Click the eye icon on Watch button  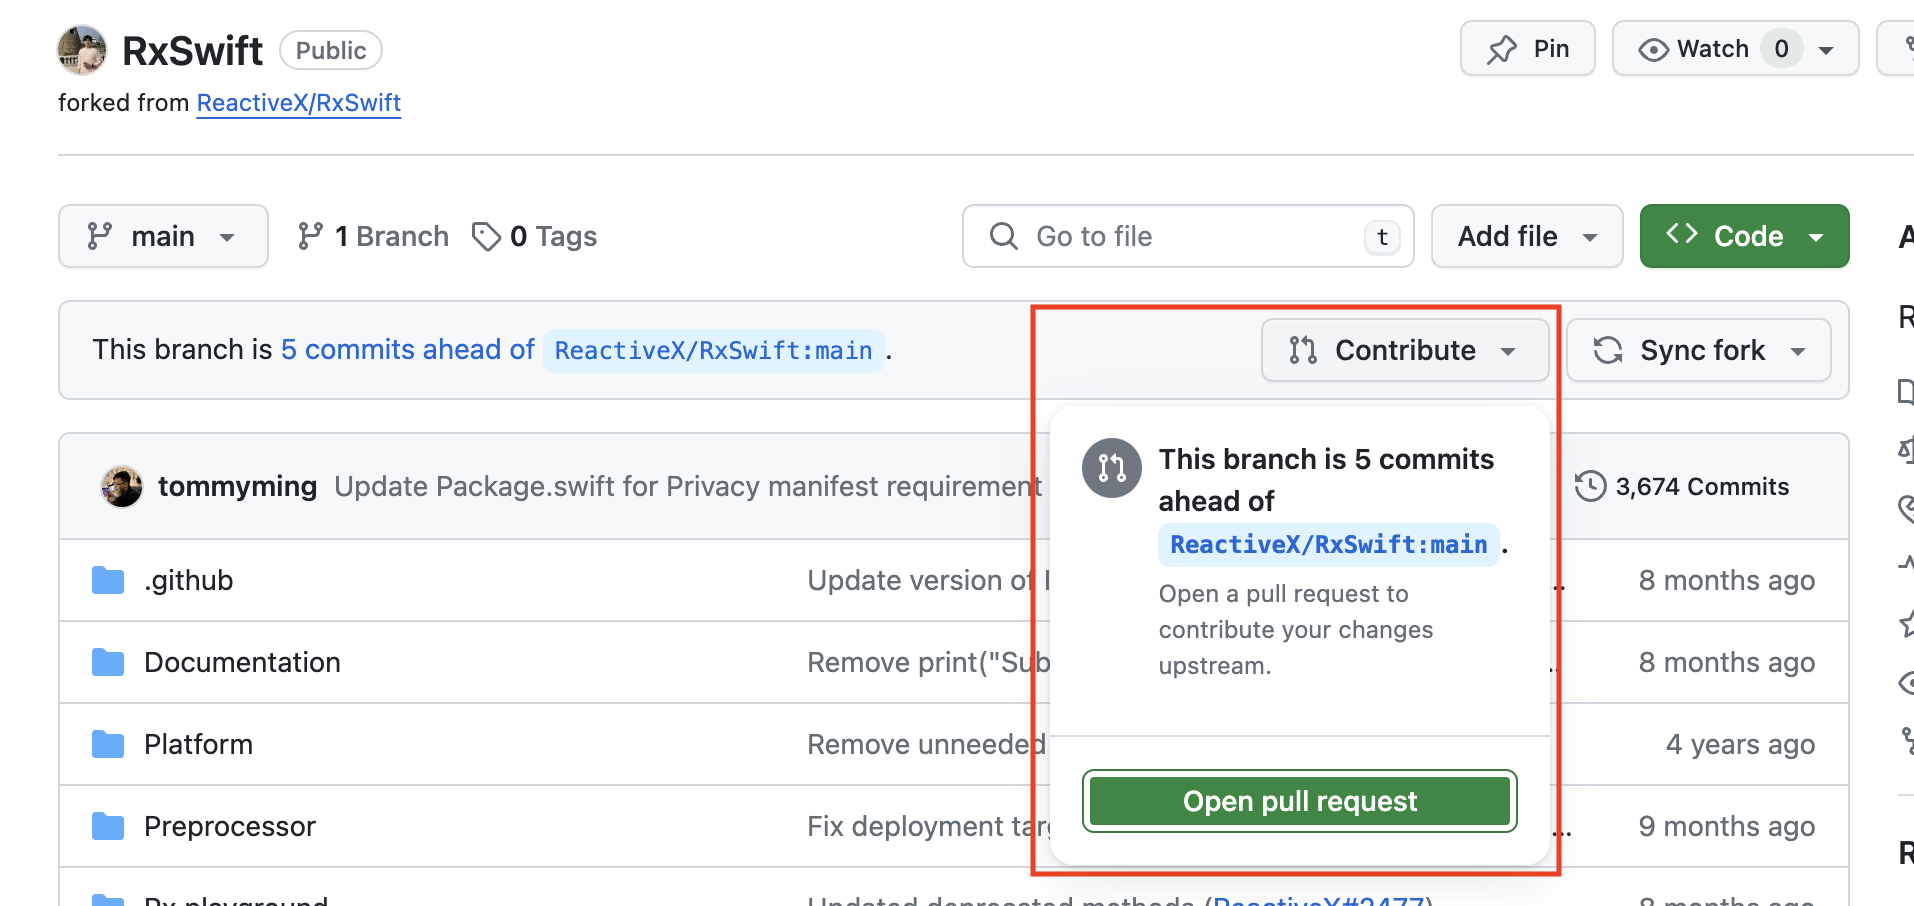pyautogui.click(x=1653, y=50)
